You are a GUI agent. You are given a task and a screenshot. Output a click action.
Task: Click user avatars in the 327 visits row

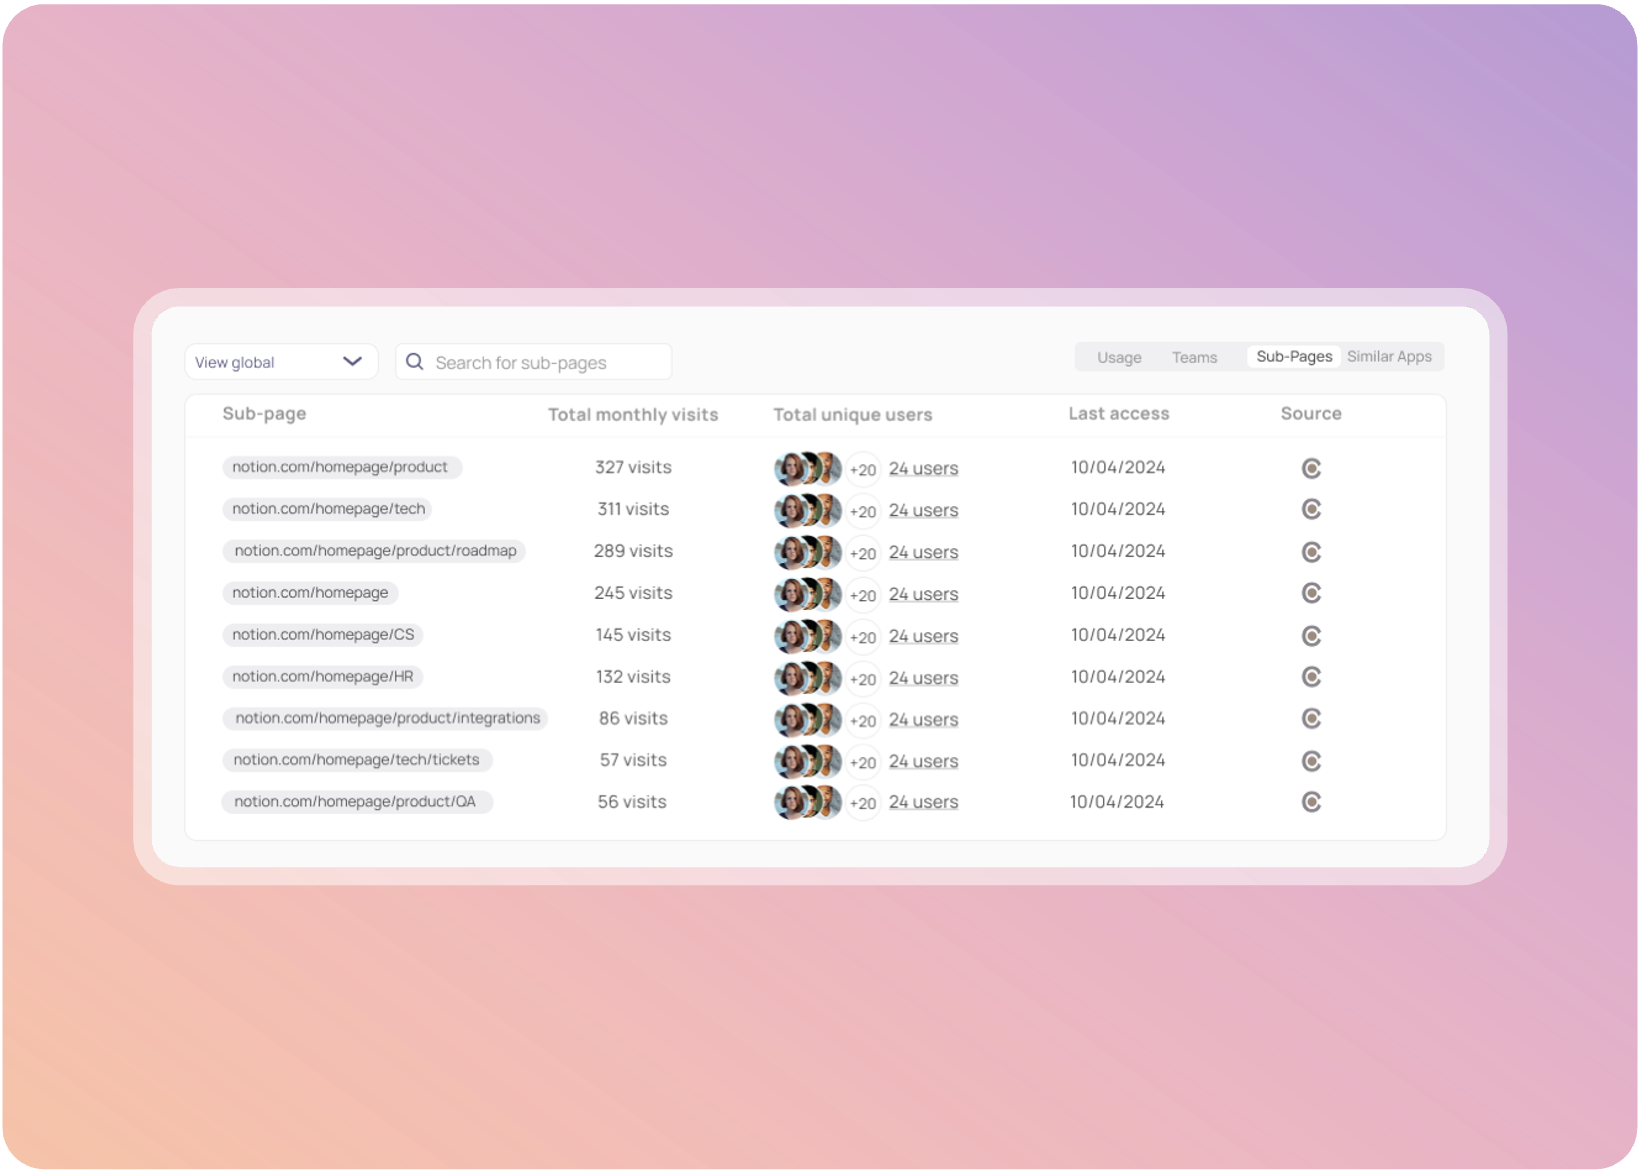pos(807,469)
